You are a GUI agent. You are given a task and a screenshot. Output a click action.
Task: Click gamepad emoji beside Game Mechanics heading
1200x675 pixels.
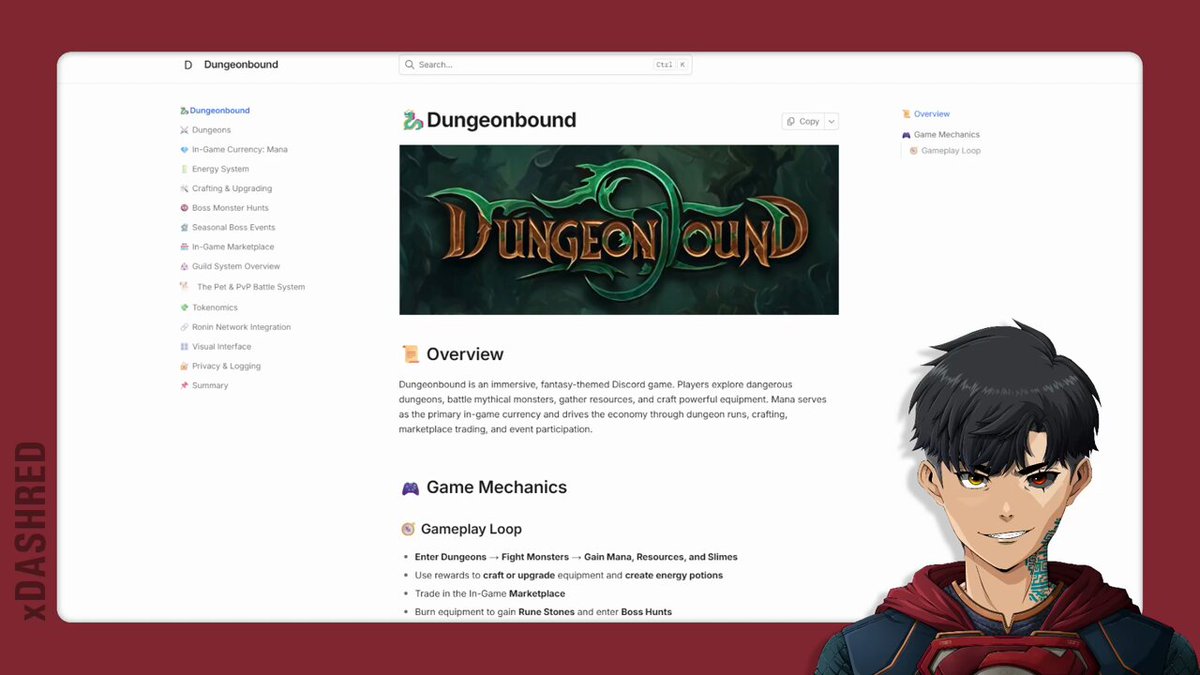point(410,488)
